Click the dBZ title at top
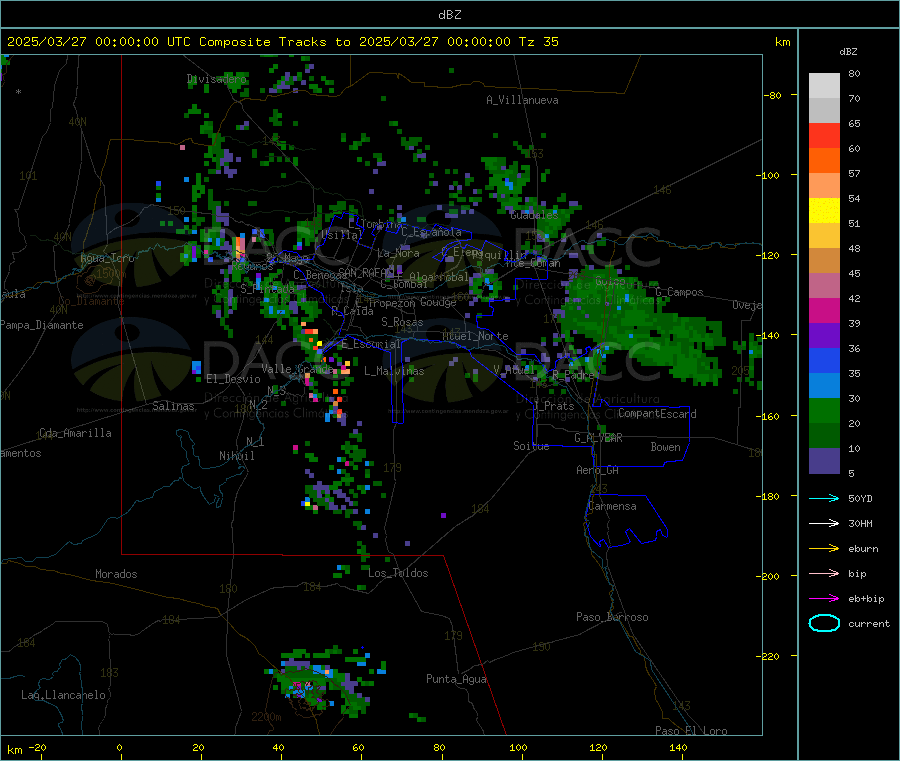The height and width of the screenshot is (761, 900). point(449,15)
